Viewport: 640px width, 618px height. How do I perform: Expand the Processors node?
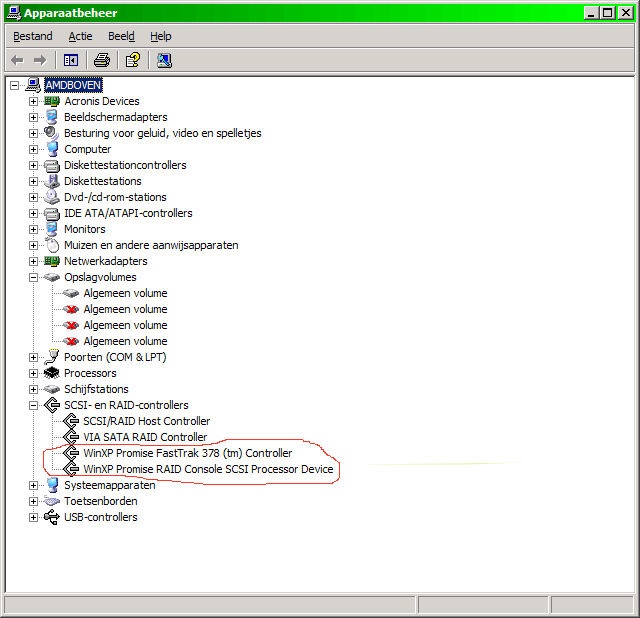(33, 373)
